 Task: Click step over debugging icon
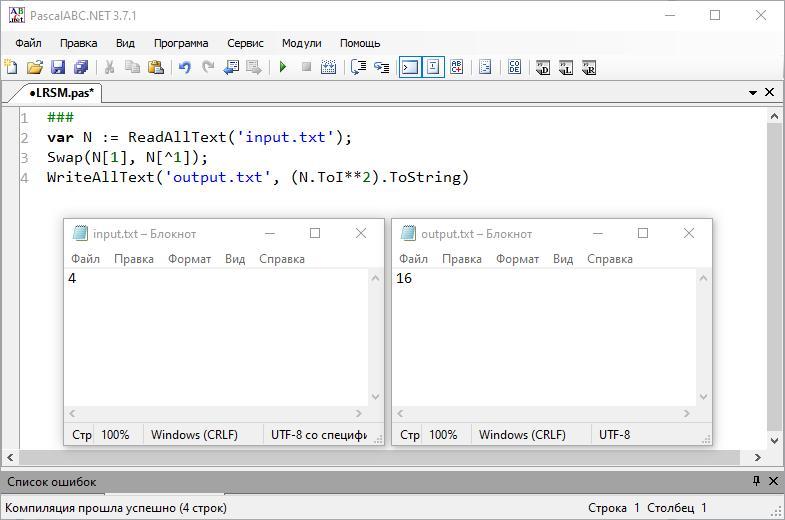click(358, 67)
